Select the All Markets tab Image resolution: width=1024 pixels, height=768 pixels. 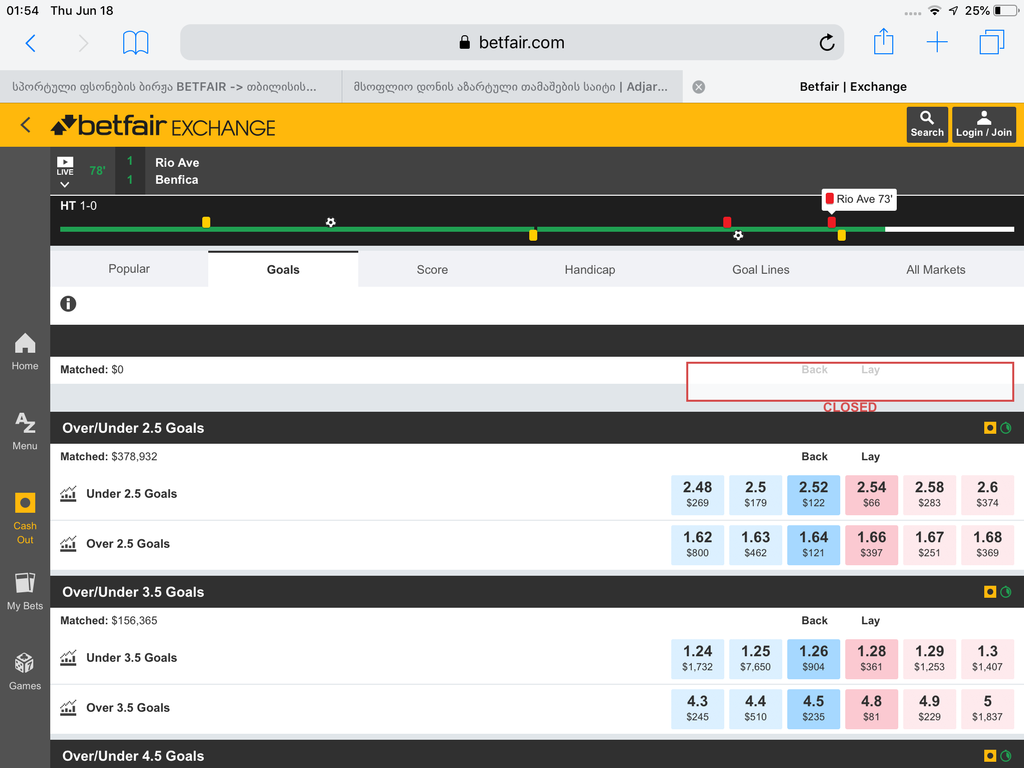935,269
